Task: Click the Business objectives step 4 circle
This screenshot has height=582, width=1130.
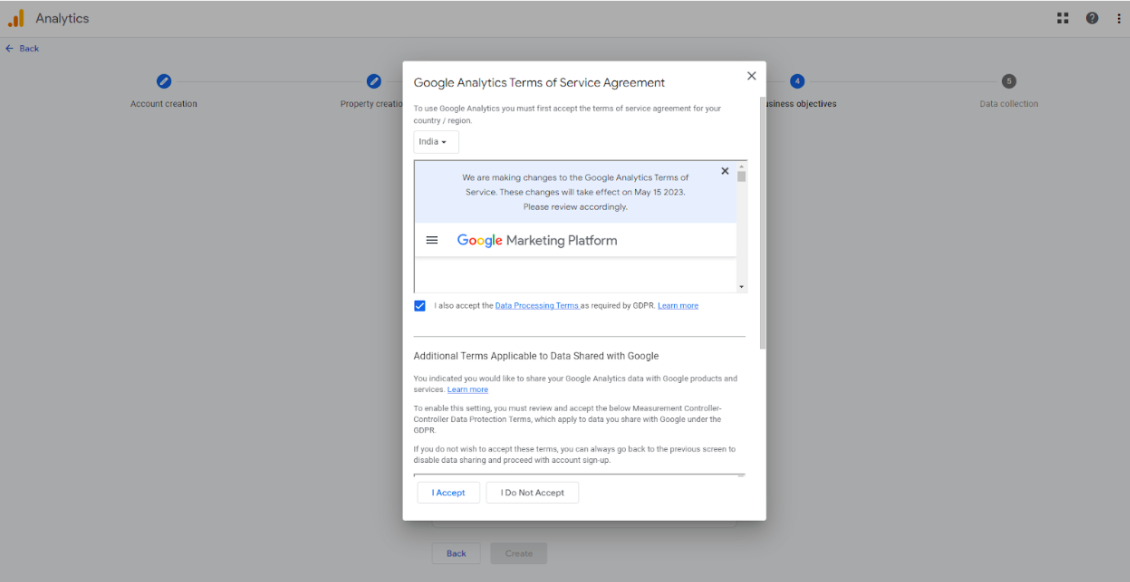Action: pos(797,81)
